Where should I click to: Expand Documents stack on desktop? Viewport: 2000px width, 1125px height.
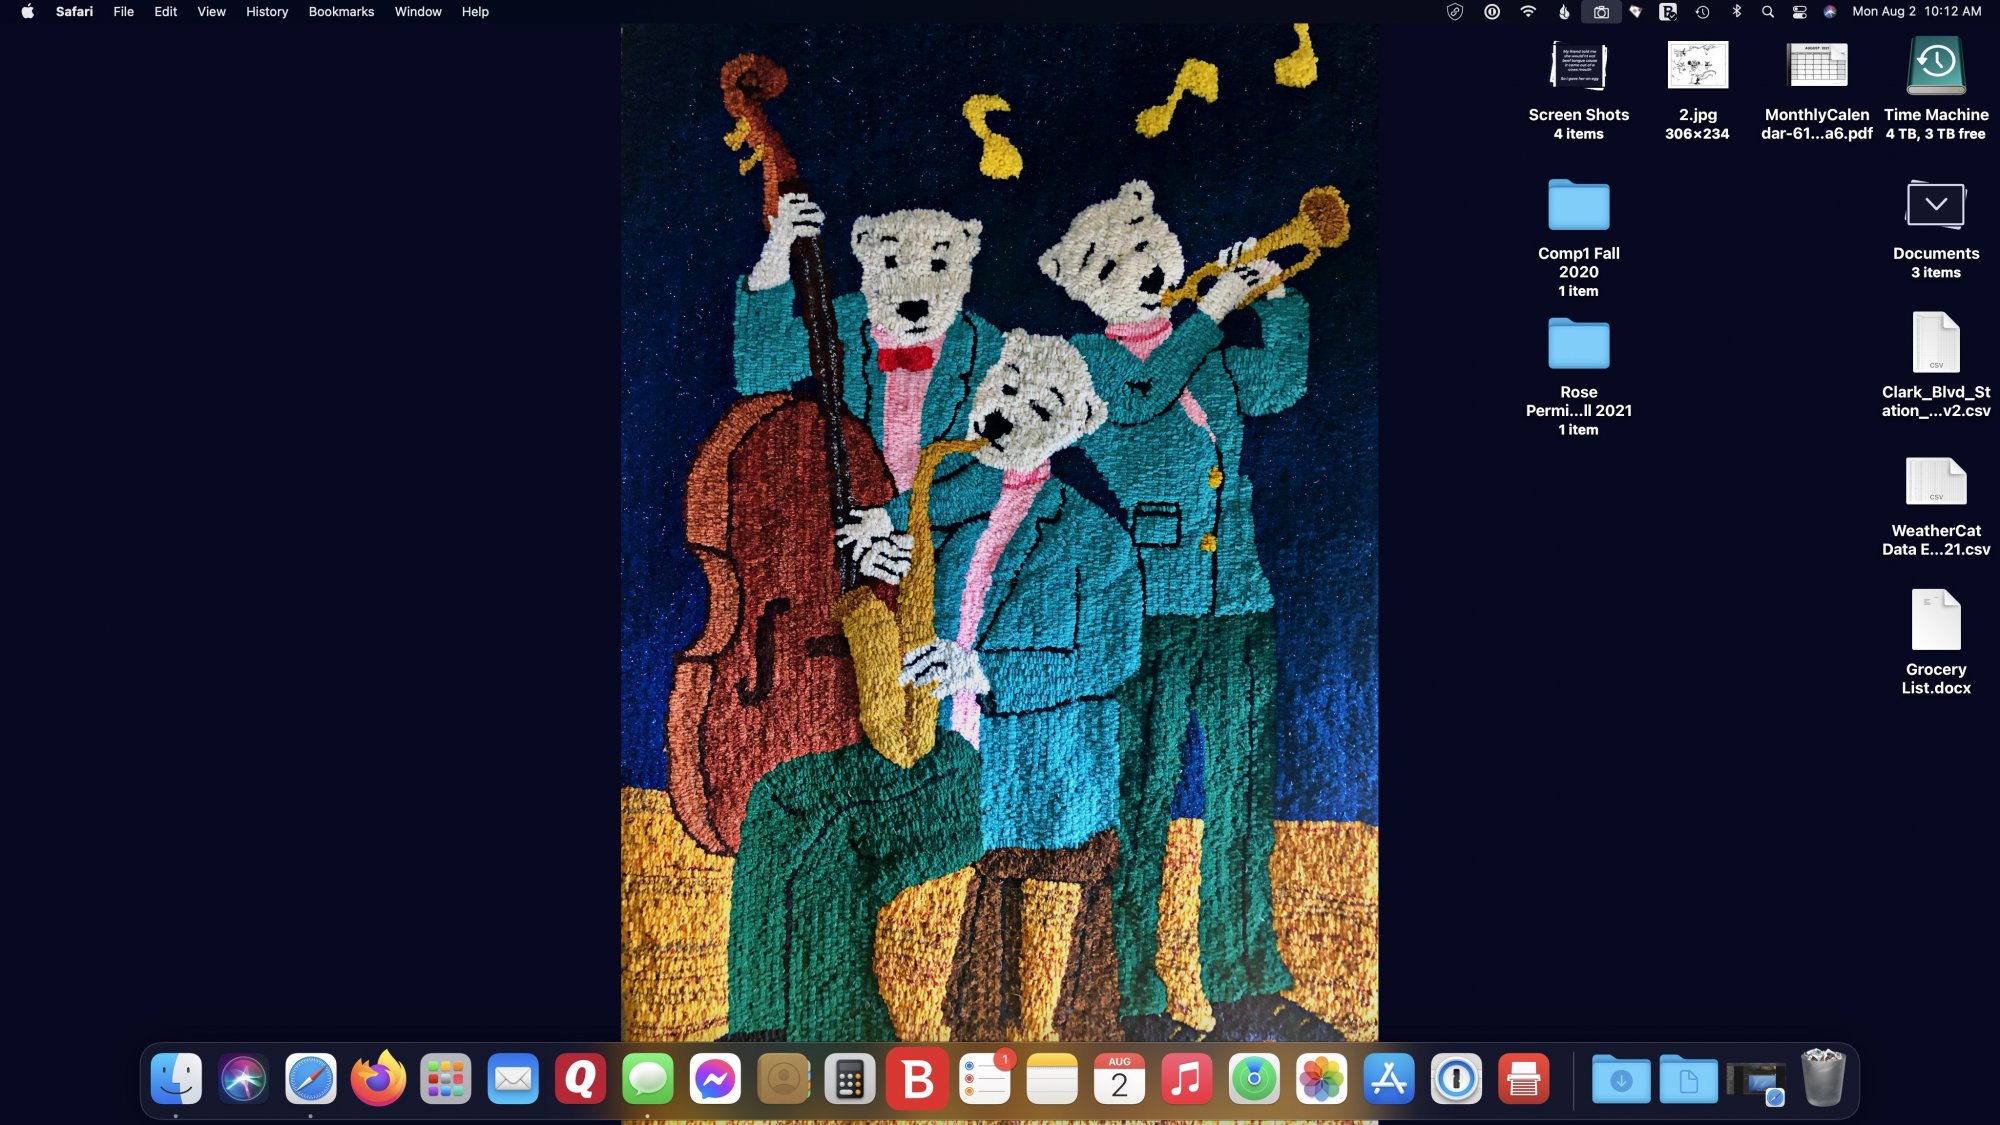tap(1936, 230)
